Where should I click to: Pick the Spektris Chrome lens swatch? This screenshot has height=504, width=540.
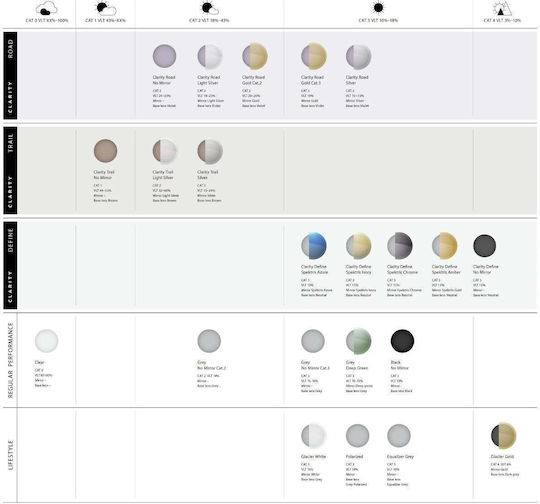click(x=400, y=245)
